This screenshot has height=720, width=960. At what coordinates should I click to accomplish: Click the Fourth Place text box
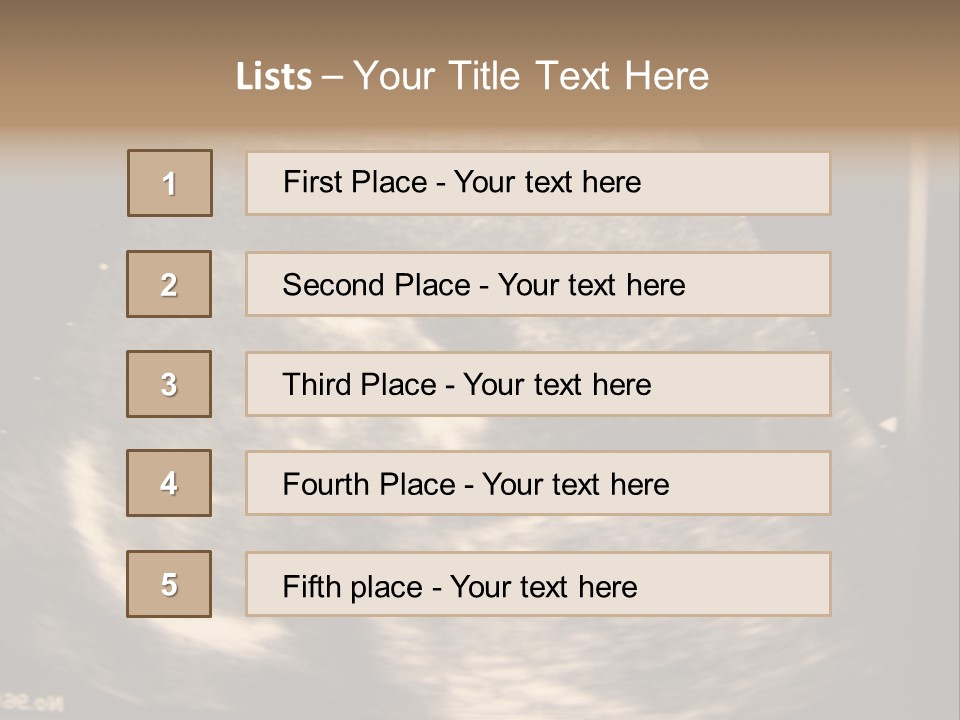(538, 483)
